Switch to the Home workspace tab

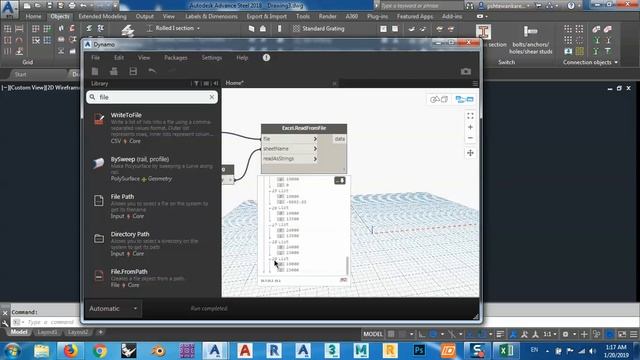(x=234, y=83)
